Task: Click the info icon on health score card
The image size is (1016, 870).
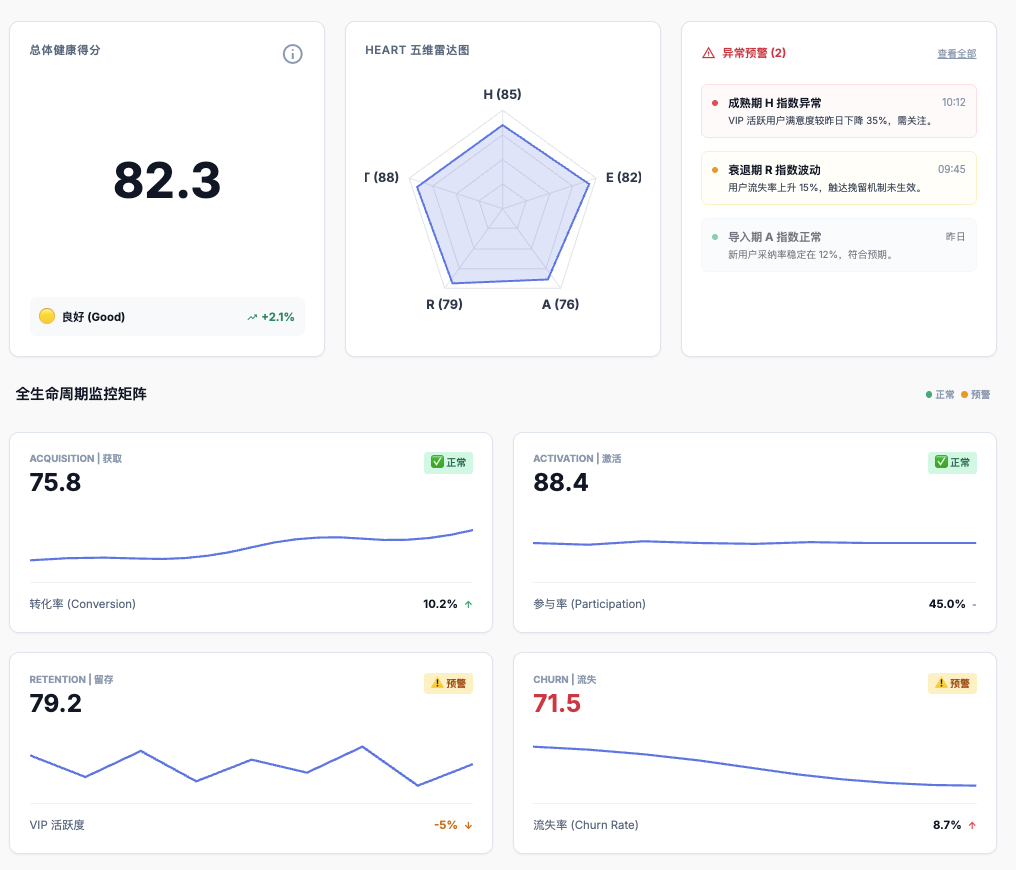Action: pos(292,54)
